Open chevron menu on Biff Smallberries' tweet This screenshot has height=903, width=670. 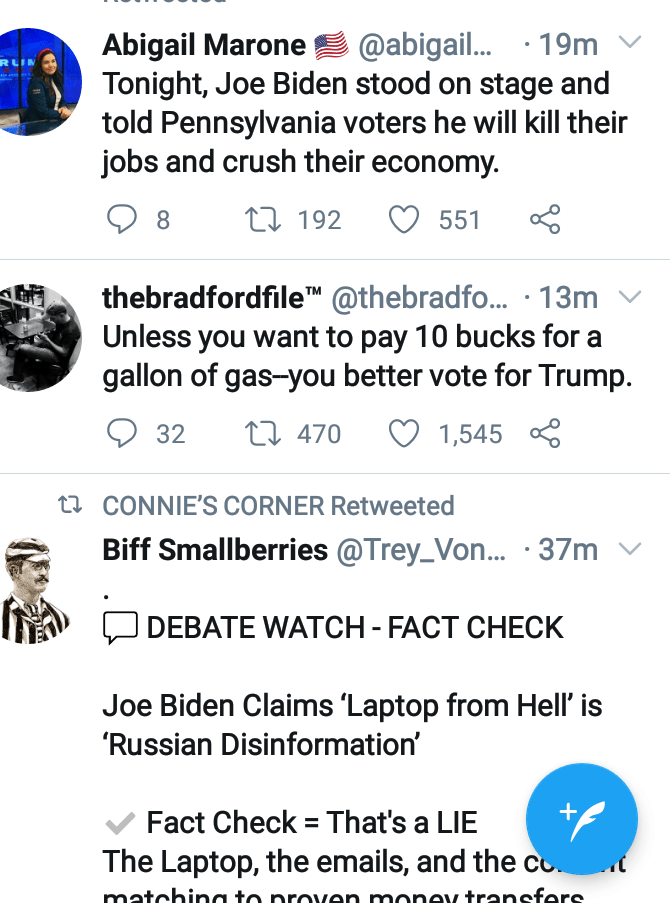(x=630, y=549)
